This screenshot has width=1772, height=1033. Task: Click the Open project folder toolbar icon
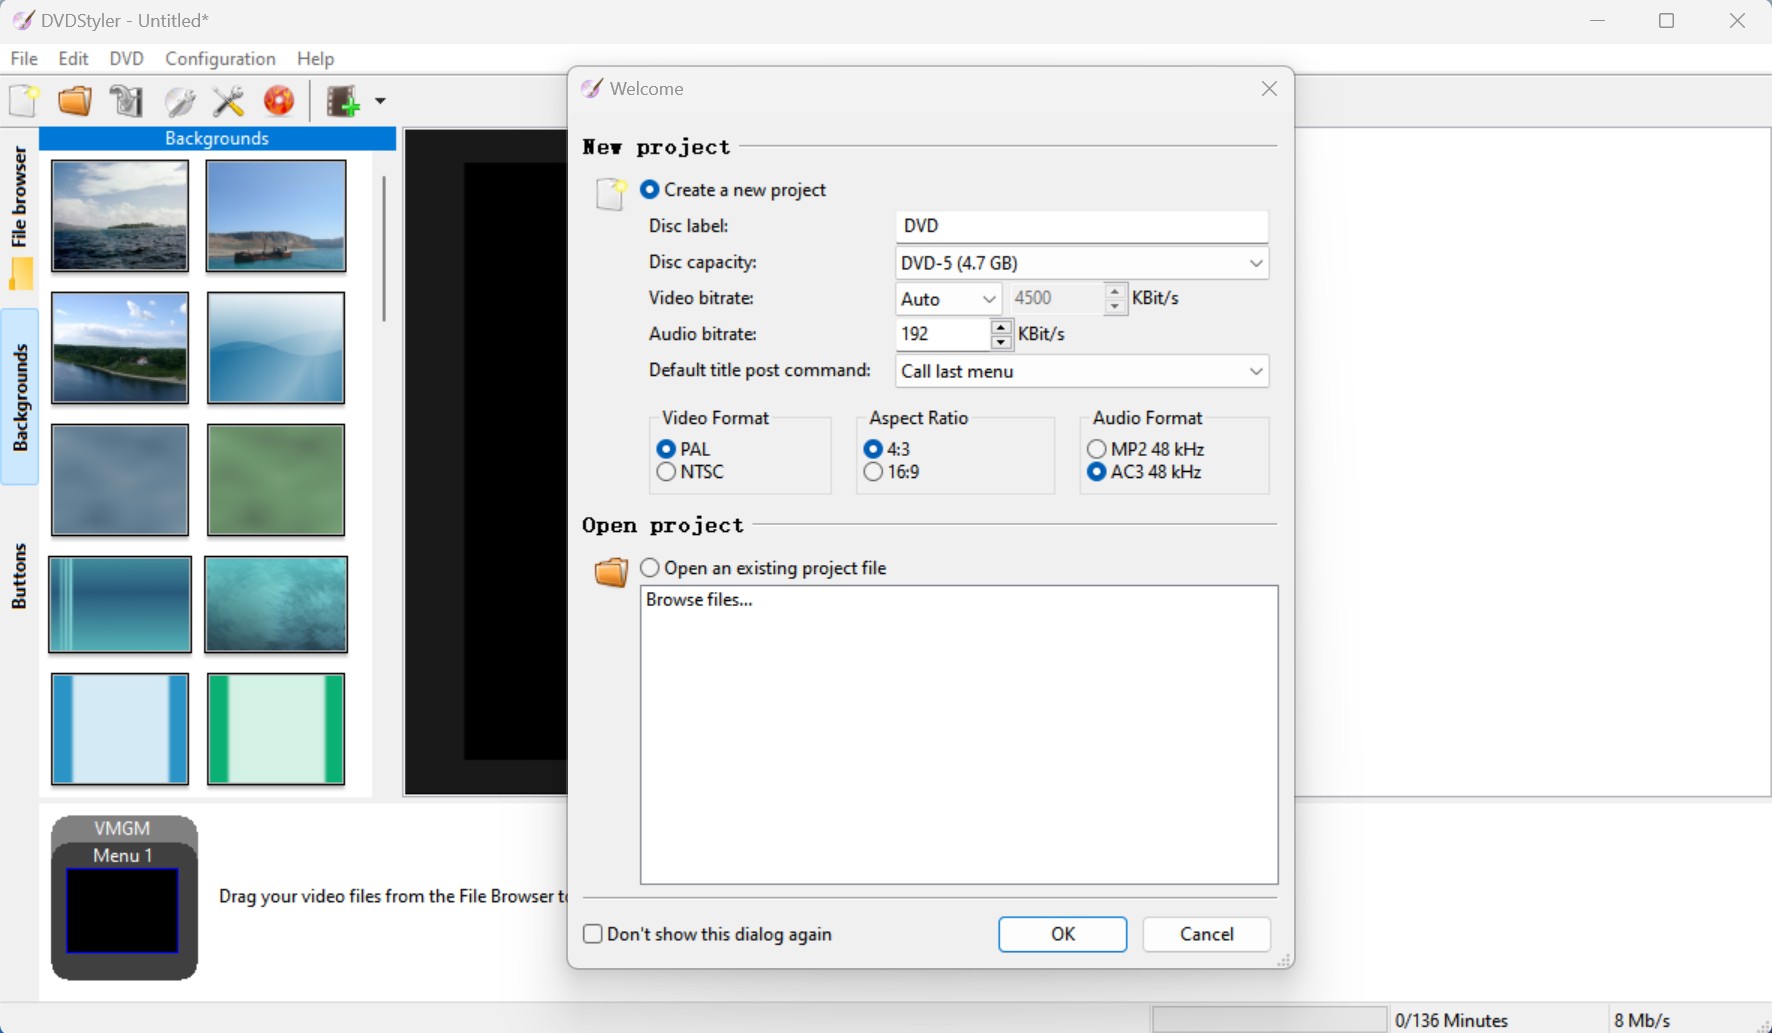pos(75,101)
